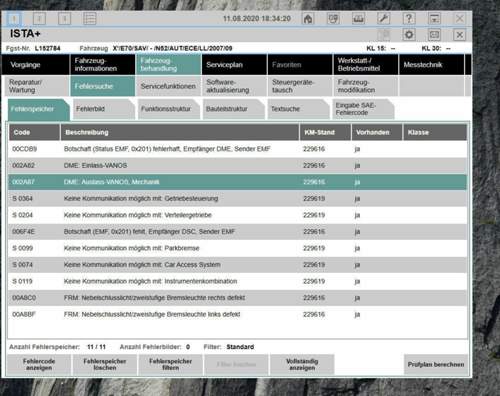Select row S 0364 Getriebesteuerung
This screenshot has height=396, width=500.
click(237, 199)
